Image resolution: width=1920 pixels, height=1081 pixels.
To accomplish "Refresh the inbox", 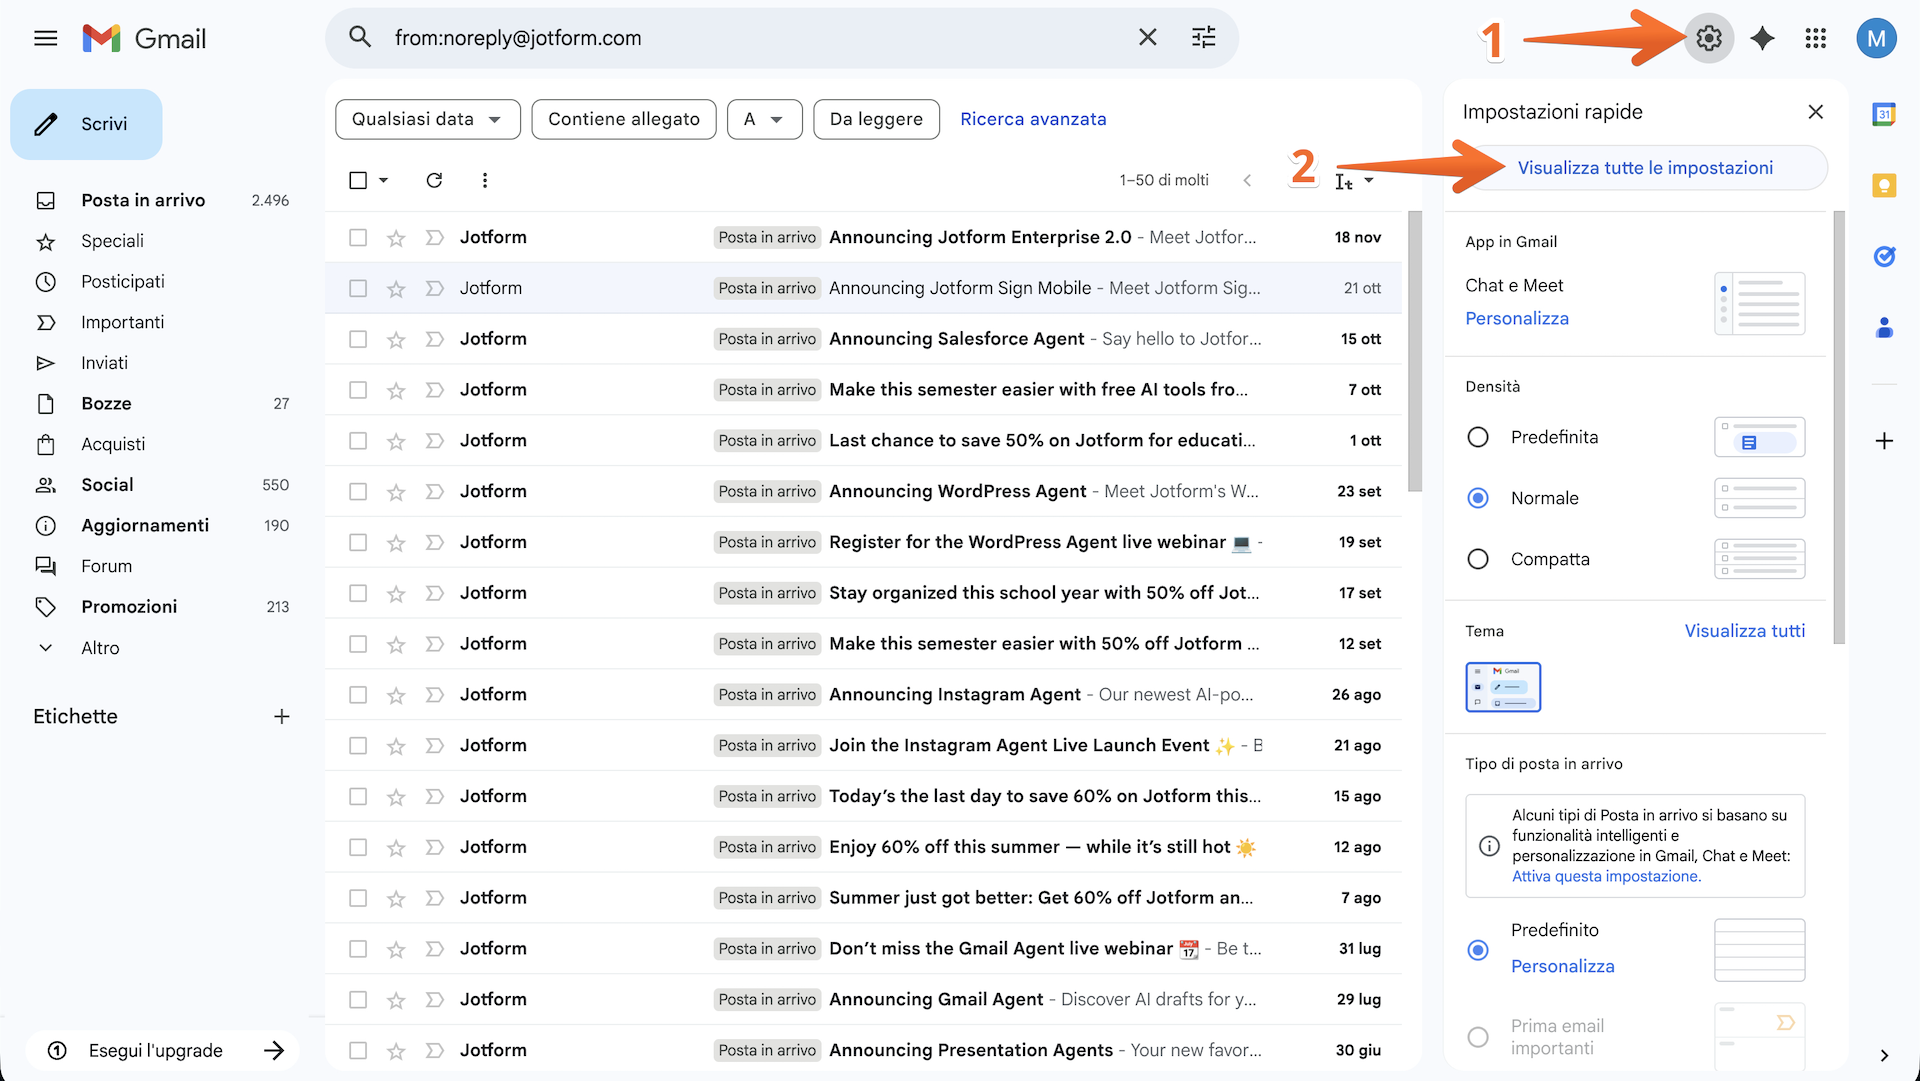I will pyautogui.click(x=434, y=180).
